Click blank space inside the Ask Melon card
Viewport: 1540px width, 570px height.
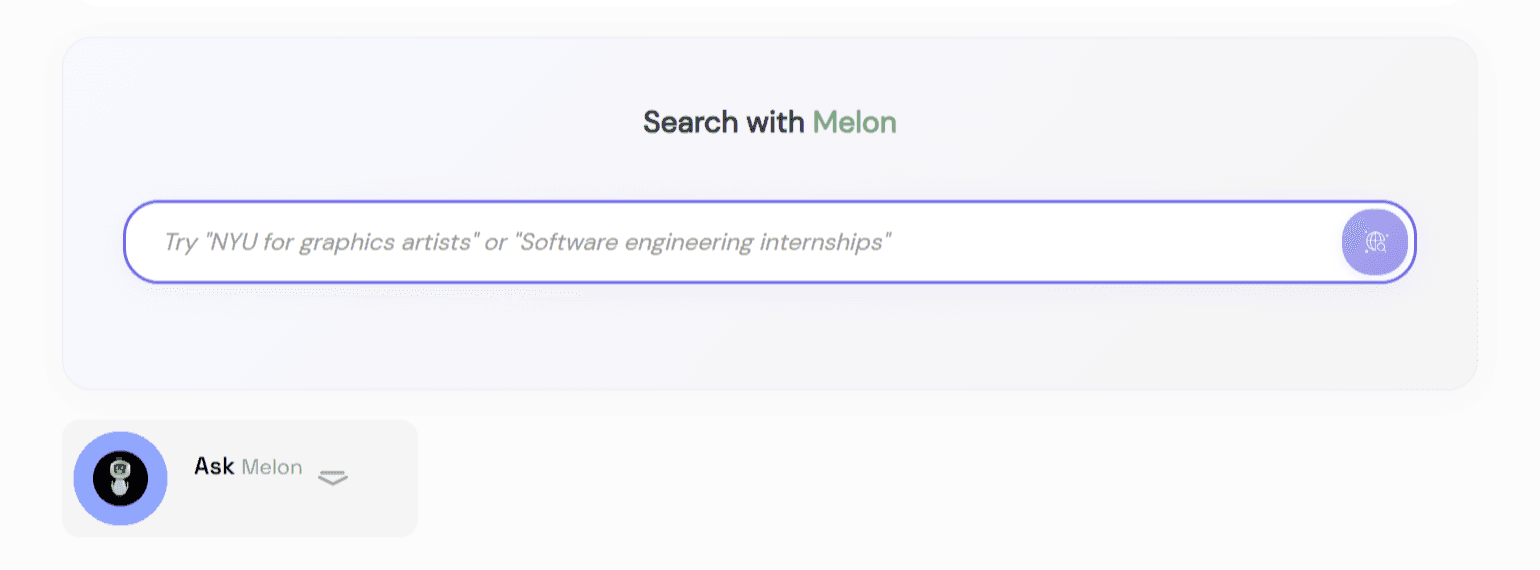click(380, 505)
